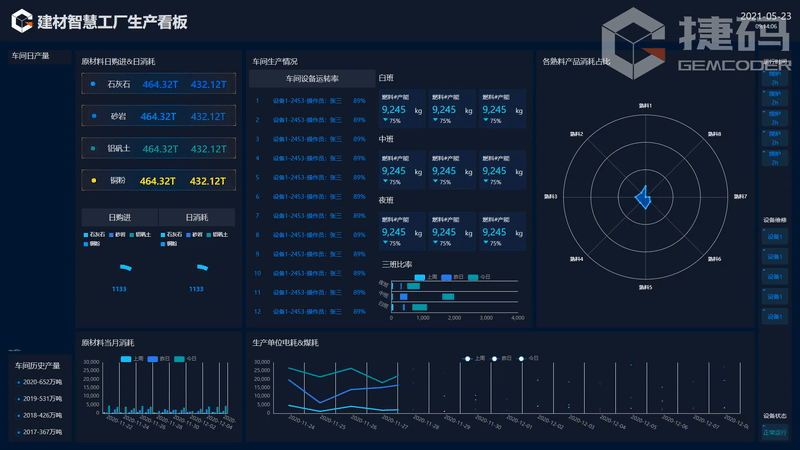Click the down triangle in last 中班 card
This screenshot has width=800, height=450.
484,182
